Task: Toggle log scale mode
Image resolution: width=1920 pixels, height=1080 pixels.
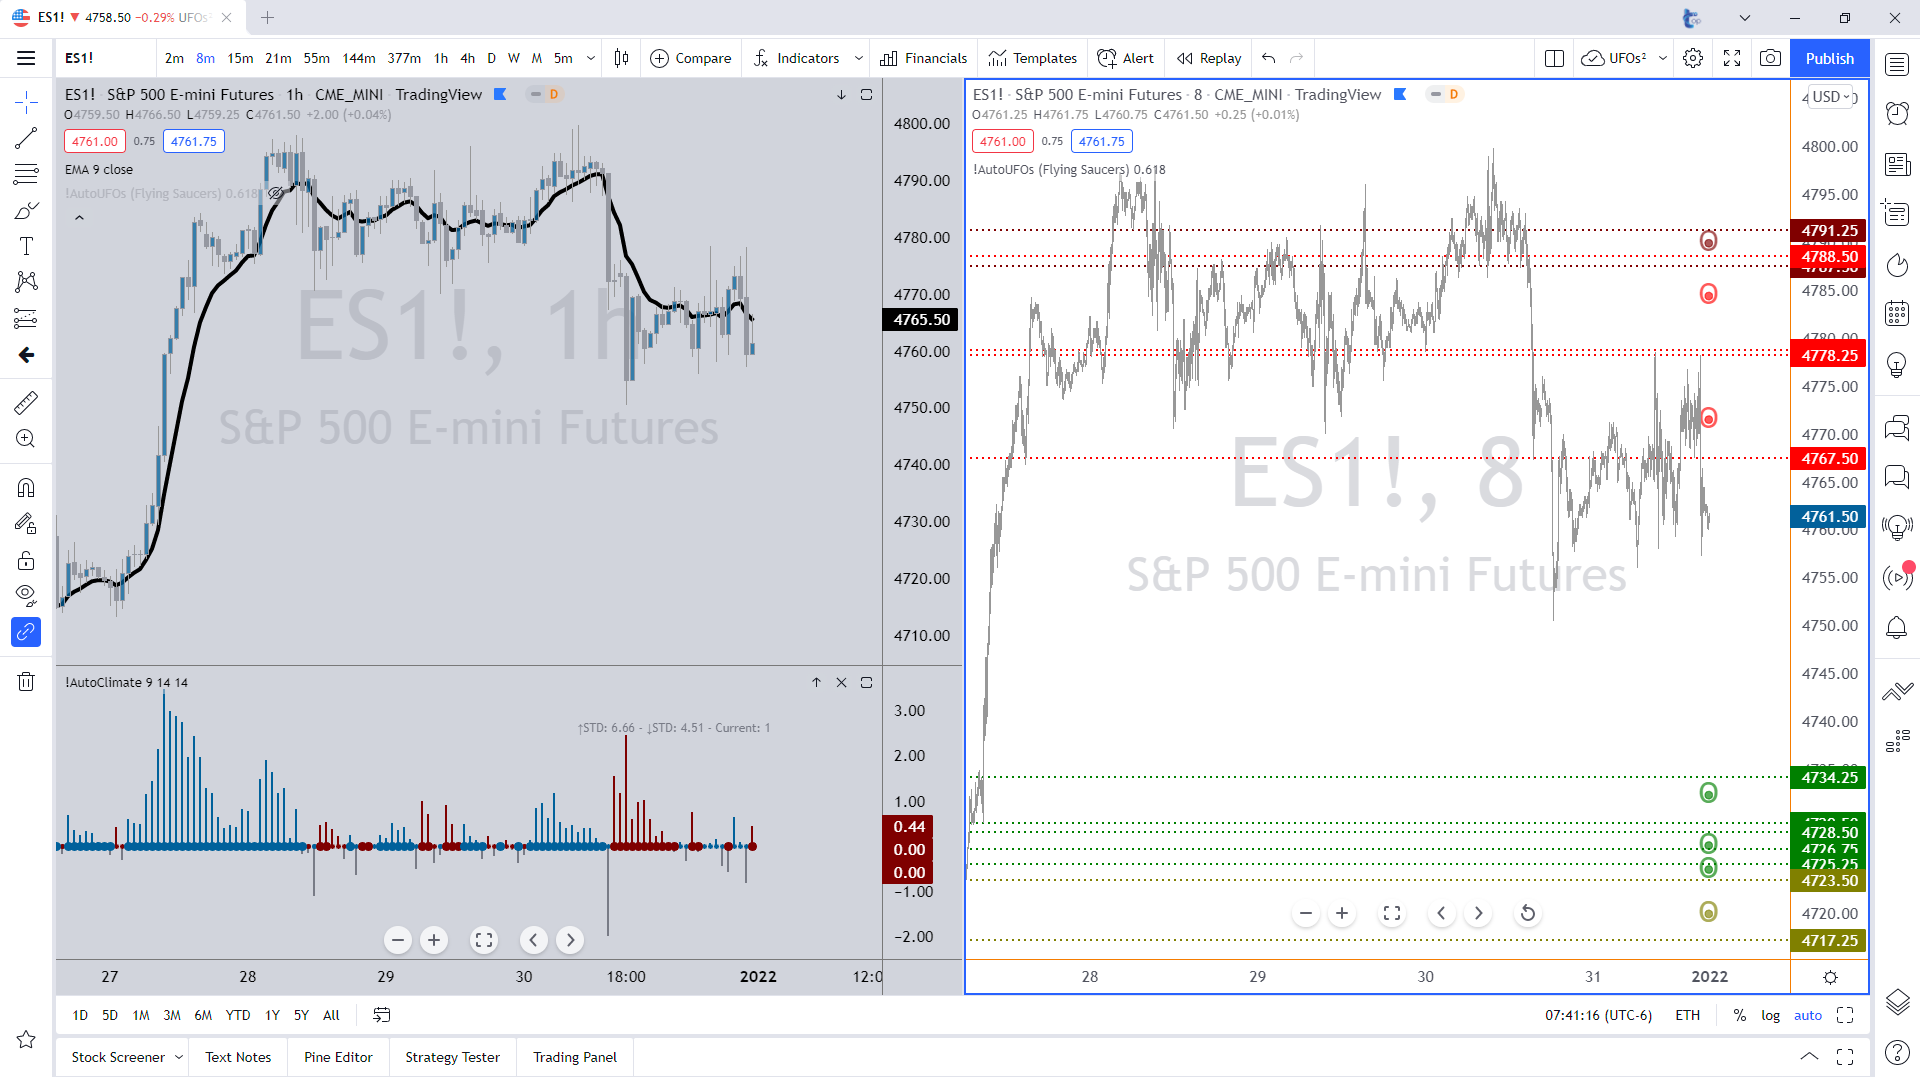Action: pos(1770,1015)
